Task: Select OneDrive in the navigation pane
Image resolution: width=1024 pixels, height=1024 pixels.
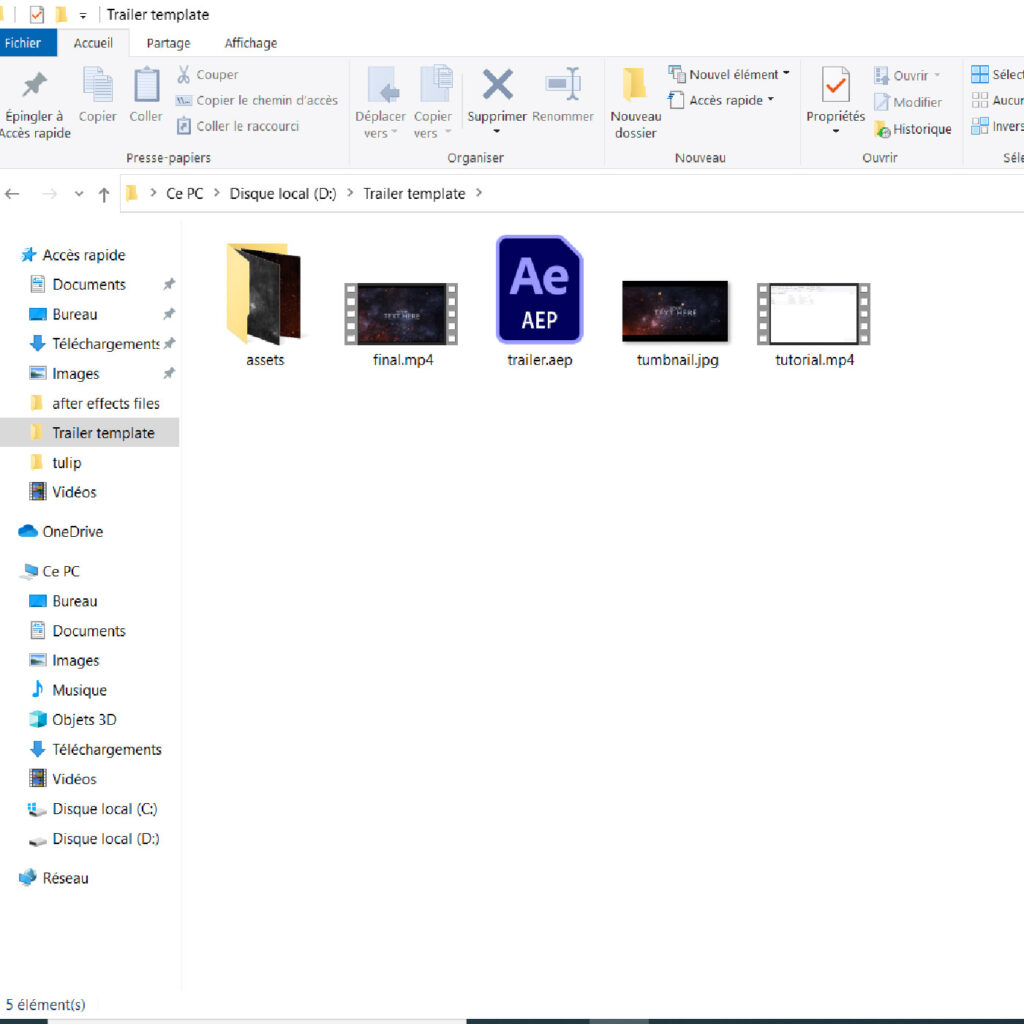Action: pyautogui.click(x=72, y=532)
